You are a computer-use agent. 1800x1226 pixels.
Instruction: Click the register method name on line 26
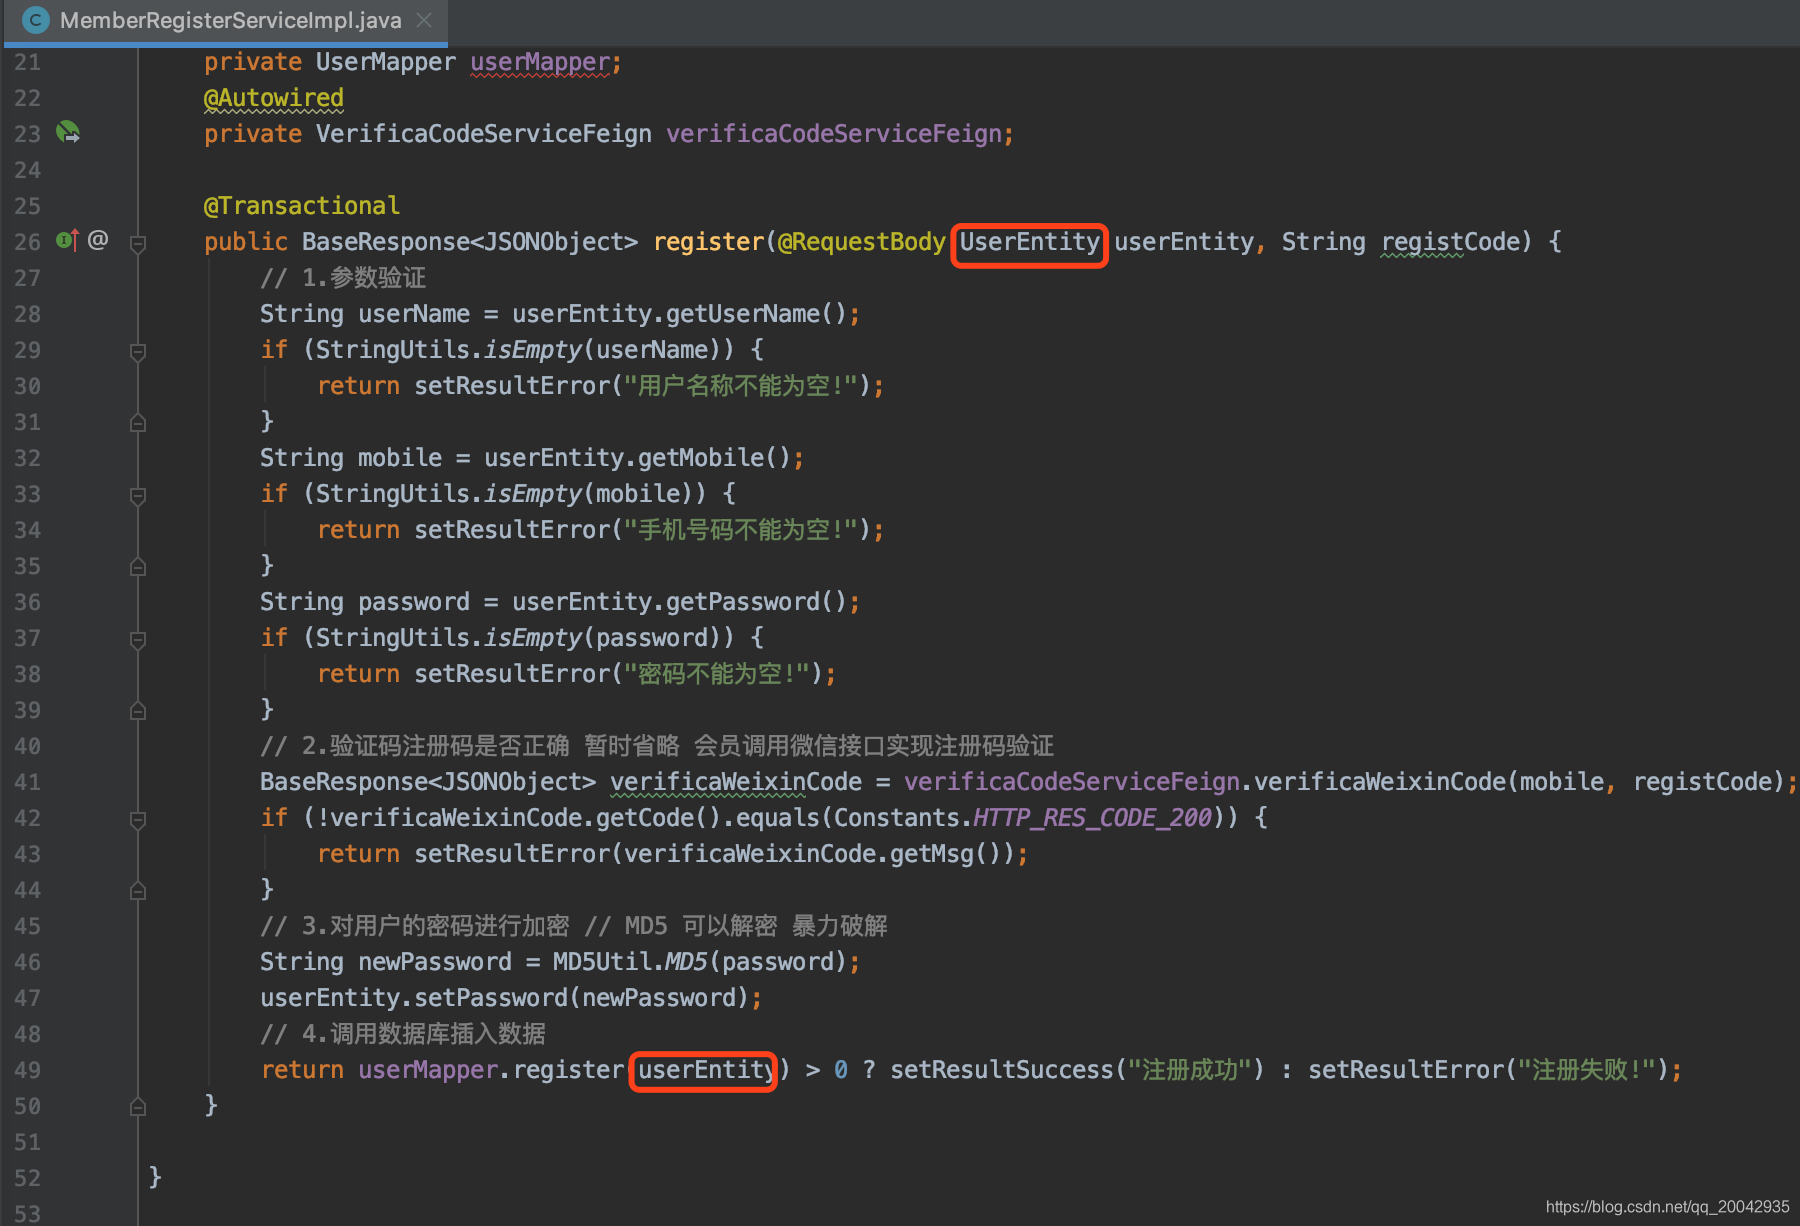[708, 242]
